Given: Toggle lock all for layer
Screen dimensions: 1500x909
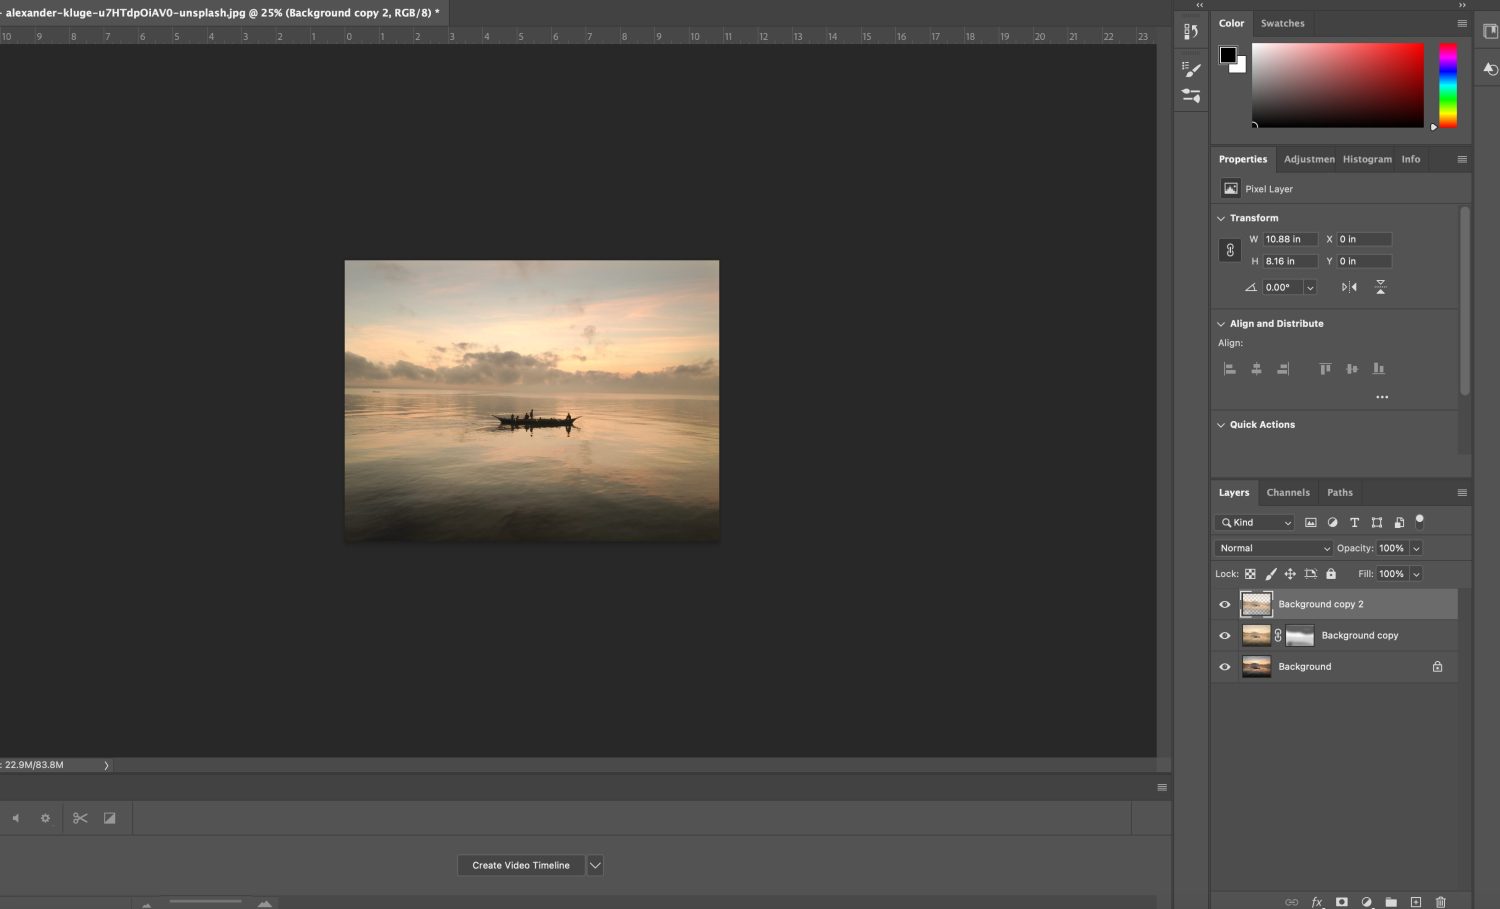Looking at the screenshot, I should coord(1331,574).
